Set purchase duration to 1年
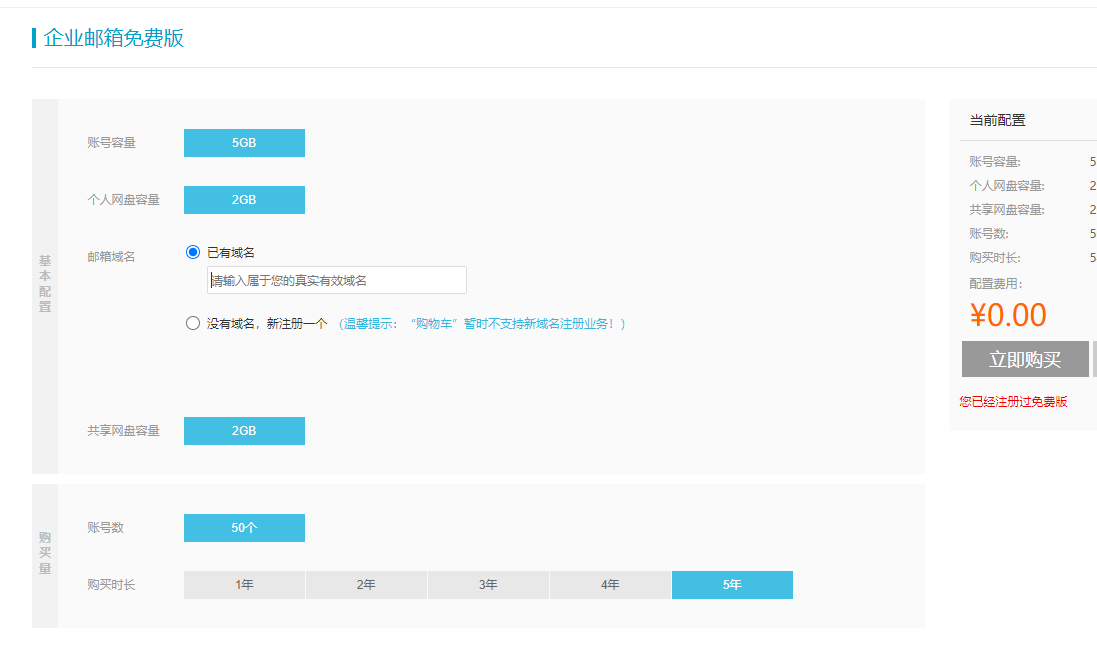Image resolution: width=1097 pixels, height=650 pixels. [x=244, y=585]
